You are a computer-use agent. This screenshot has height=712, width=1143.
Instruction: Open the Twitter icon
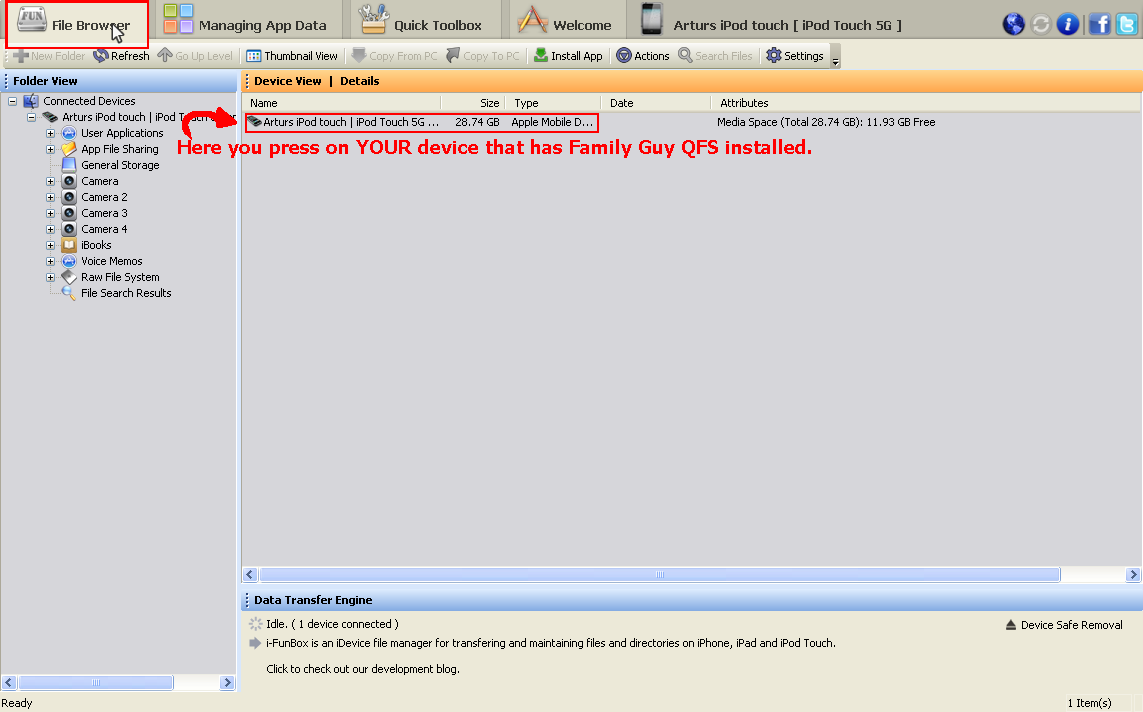click(1126, 24)
